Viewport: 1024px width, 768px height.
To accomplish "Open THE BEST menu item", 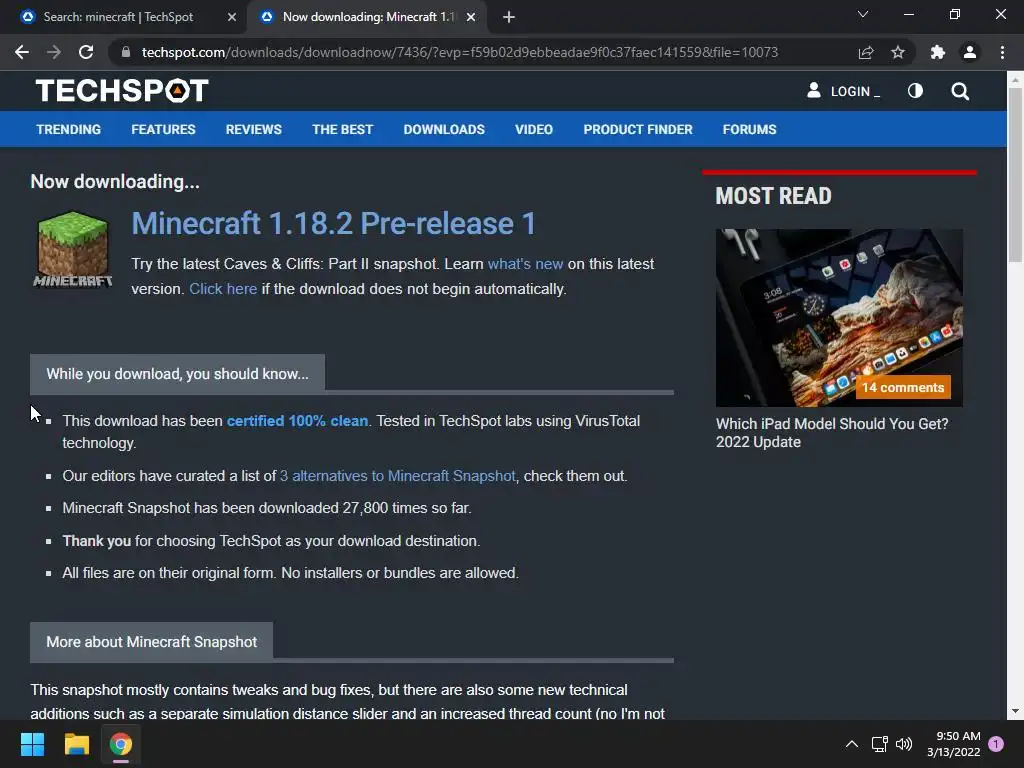I will pyautogui.click(x=342, y=129).
